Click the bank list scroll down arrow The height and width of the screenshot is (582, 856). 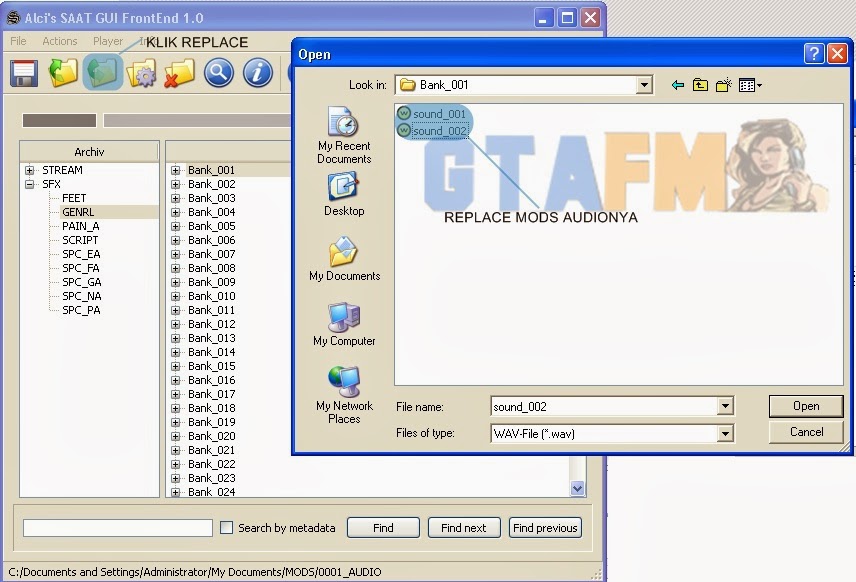[577, 488]
